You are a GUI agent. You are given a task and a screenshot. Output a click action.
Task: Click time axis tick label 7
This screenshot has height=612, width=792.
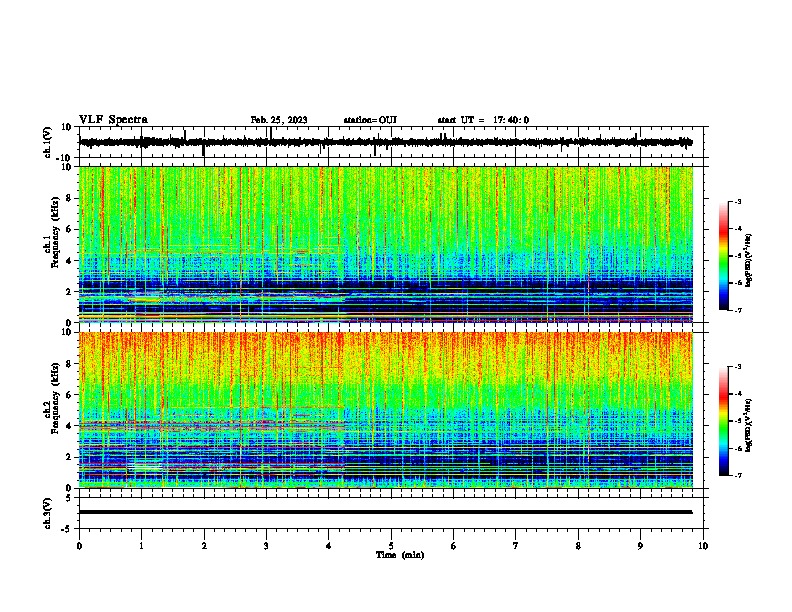click(x=516, y=546)
